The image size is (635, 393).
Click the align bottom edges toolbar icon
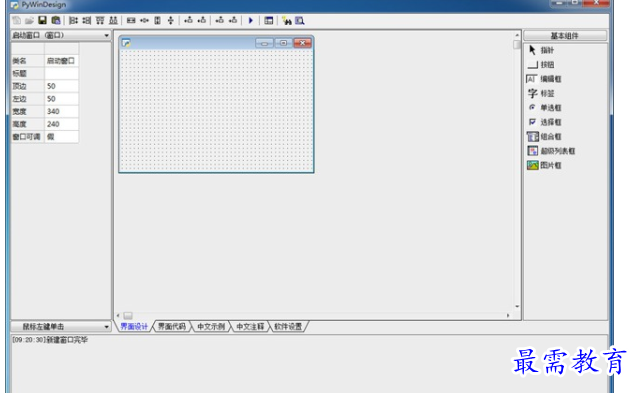[113, 20]
